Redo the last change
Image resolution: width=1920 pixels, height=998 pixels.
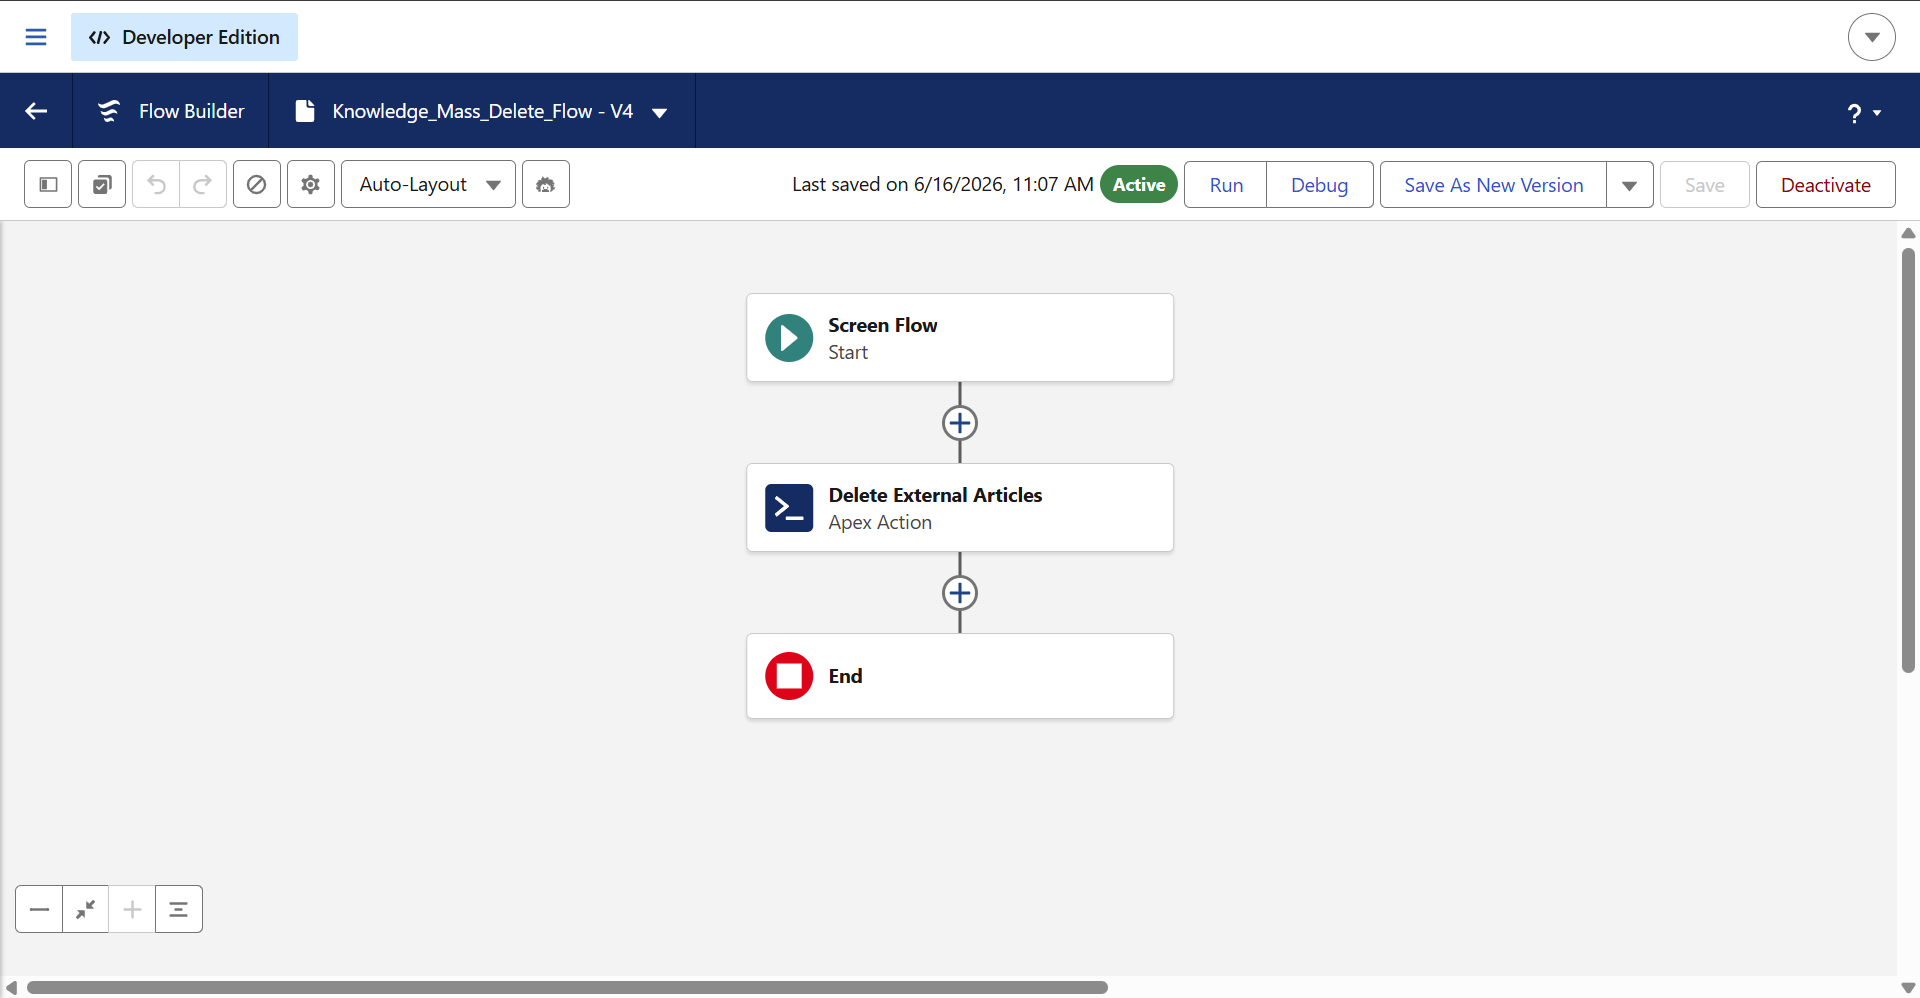203,184
